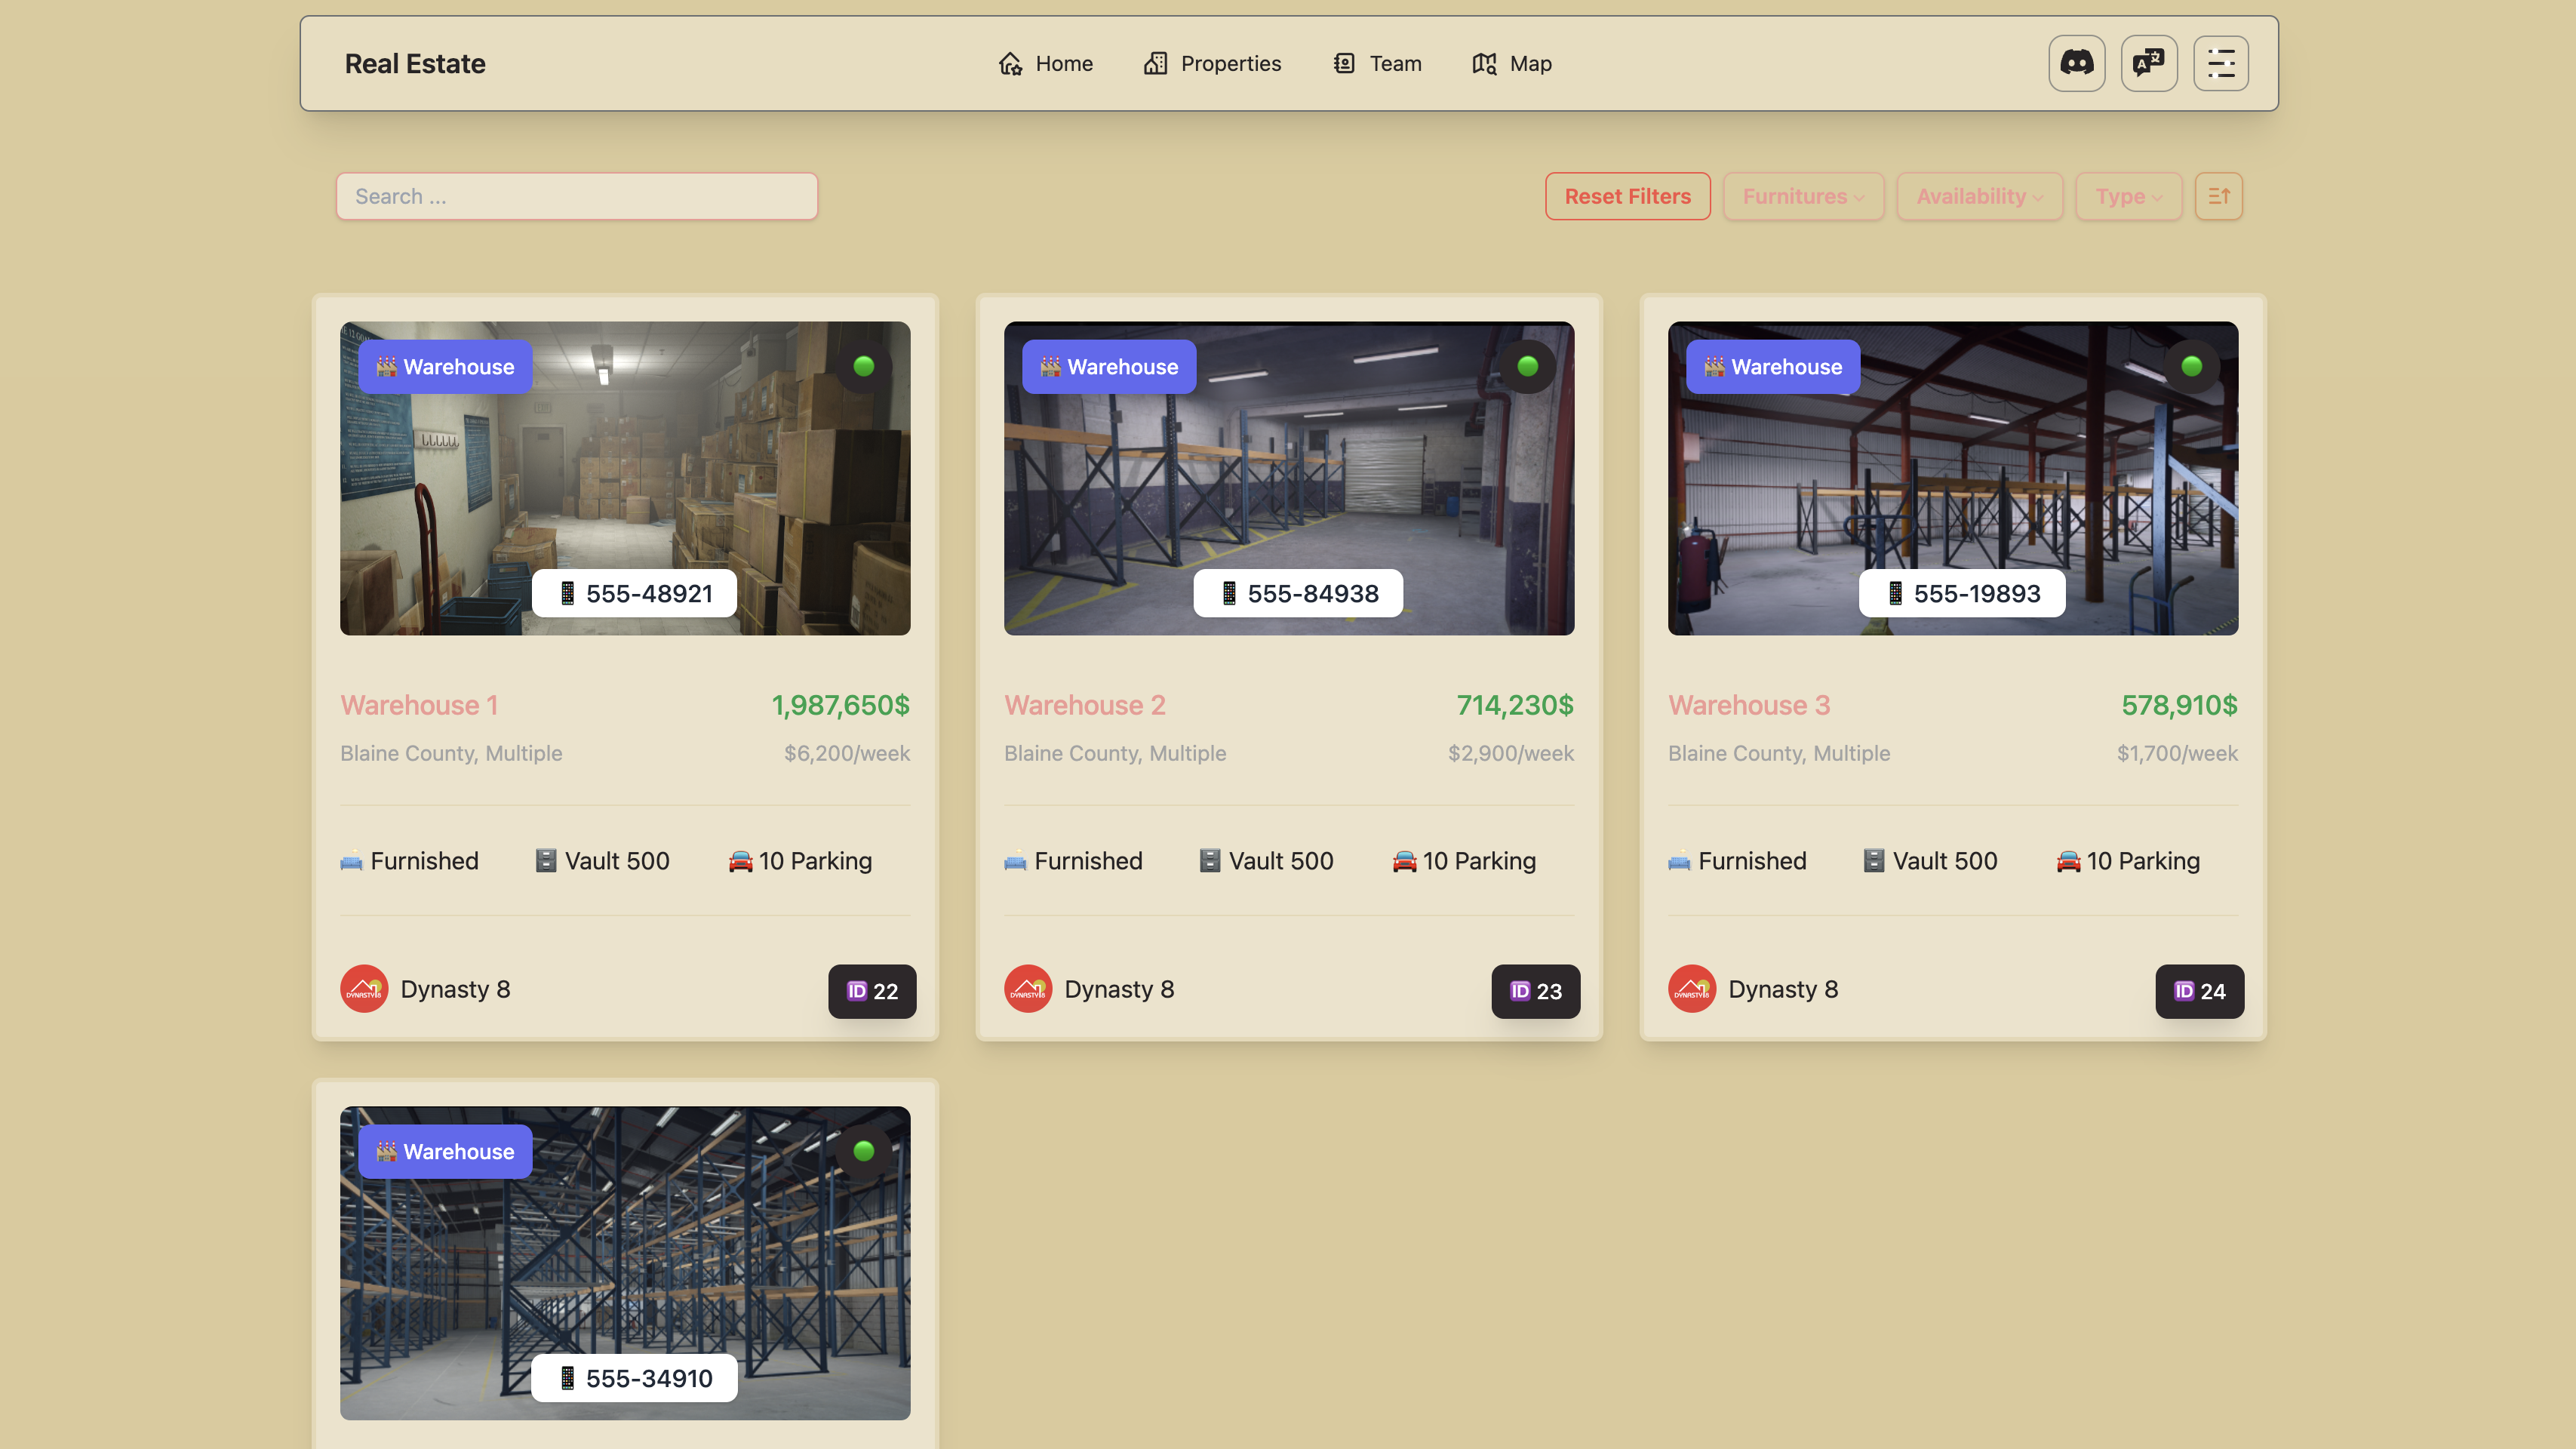Open the settings sliders icon button
The width and height of the screenshot is (2576, 1449).
tap(2220, 63)
